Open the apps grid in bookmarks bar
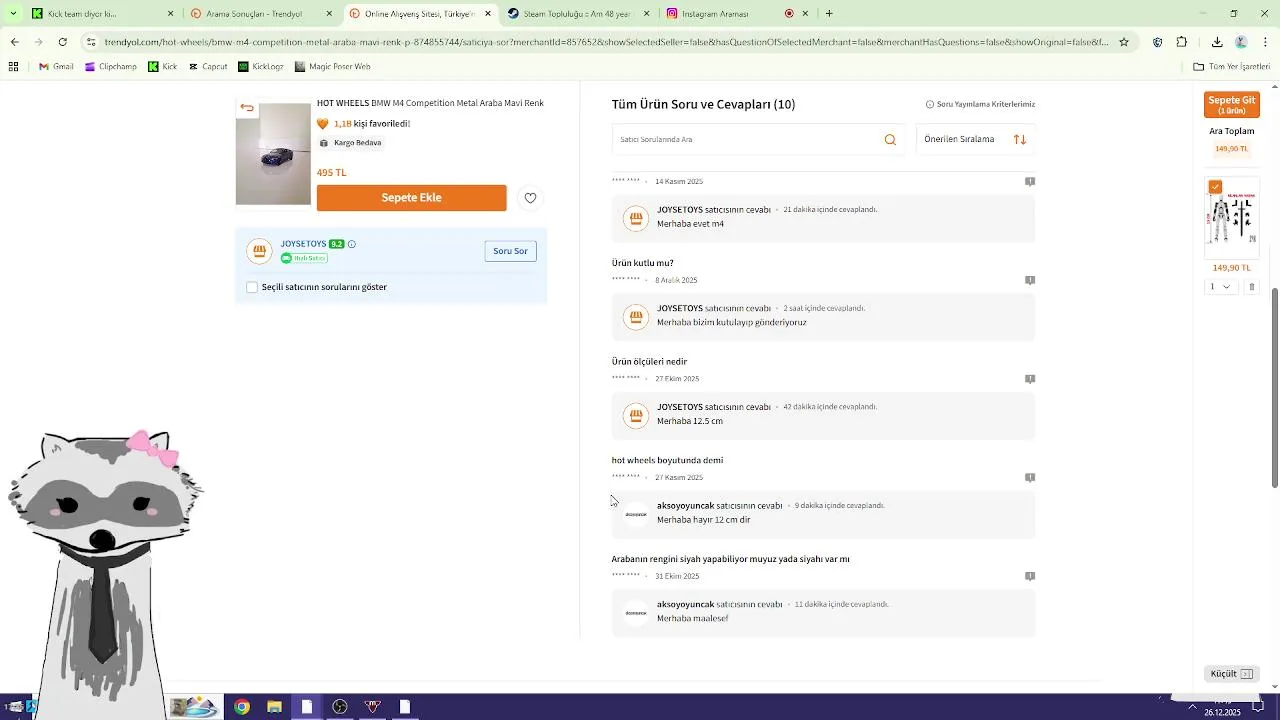Viewport: 1280px width, 720px height. coord(13,67)
